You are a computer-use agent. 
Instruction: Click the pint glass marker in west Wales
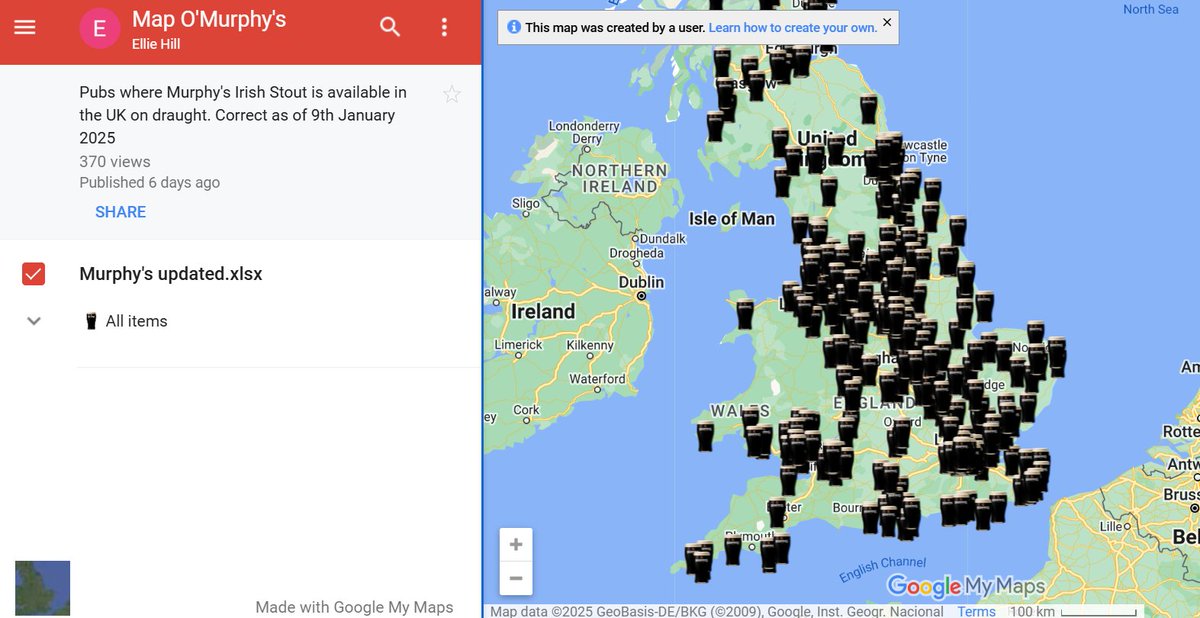coord(744,314)
